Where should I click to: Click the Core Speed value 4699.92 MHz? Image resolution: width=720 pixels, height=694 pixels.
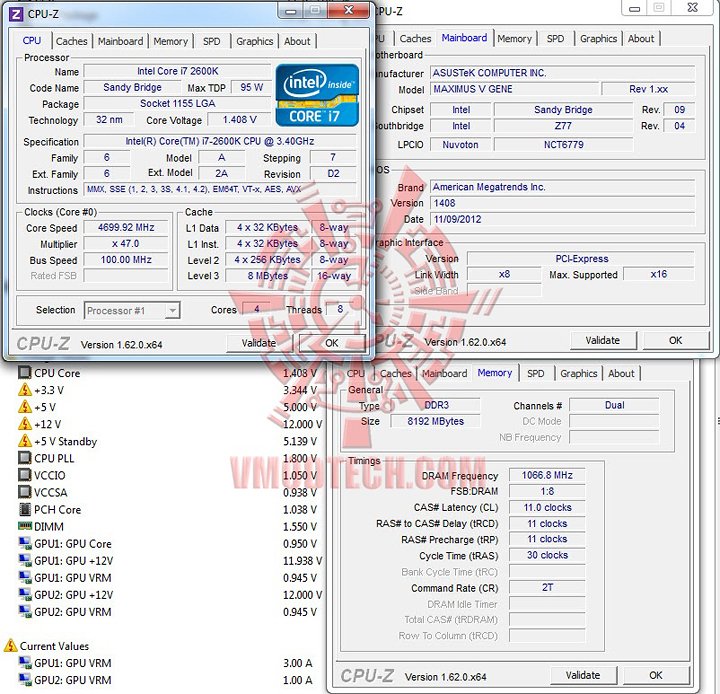click(x=126, y=228)
